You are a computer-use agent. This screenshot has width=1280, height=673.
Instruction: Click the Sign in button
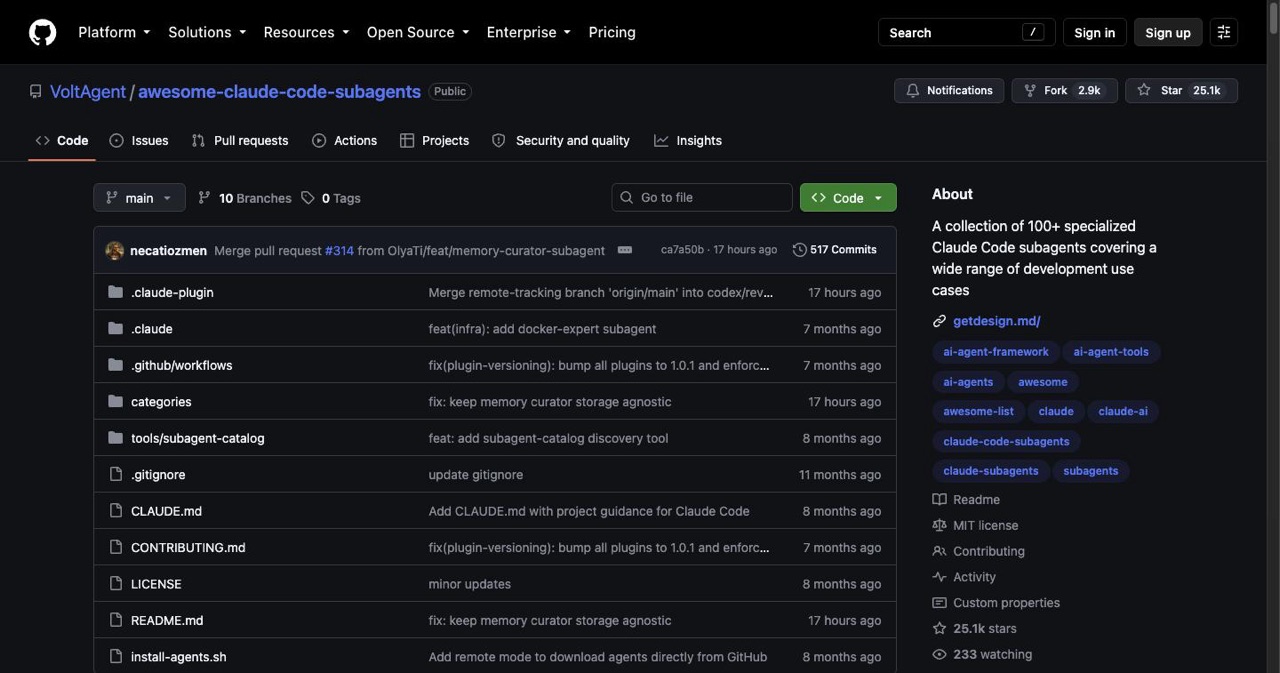click(1095, 32)
